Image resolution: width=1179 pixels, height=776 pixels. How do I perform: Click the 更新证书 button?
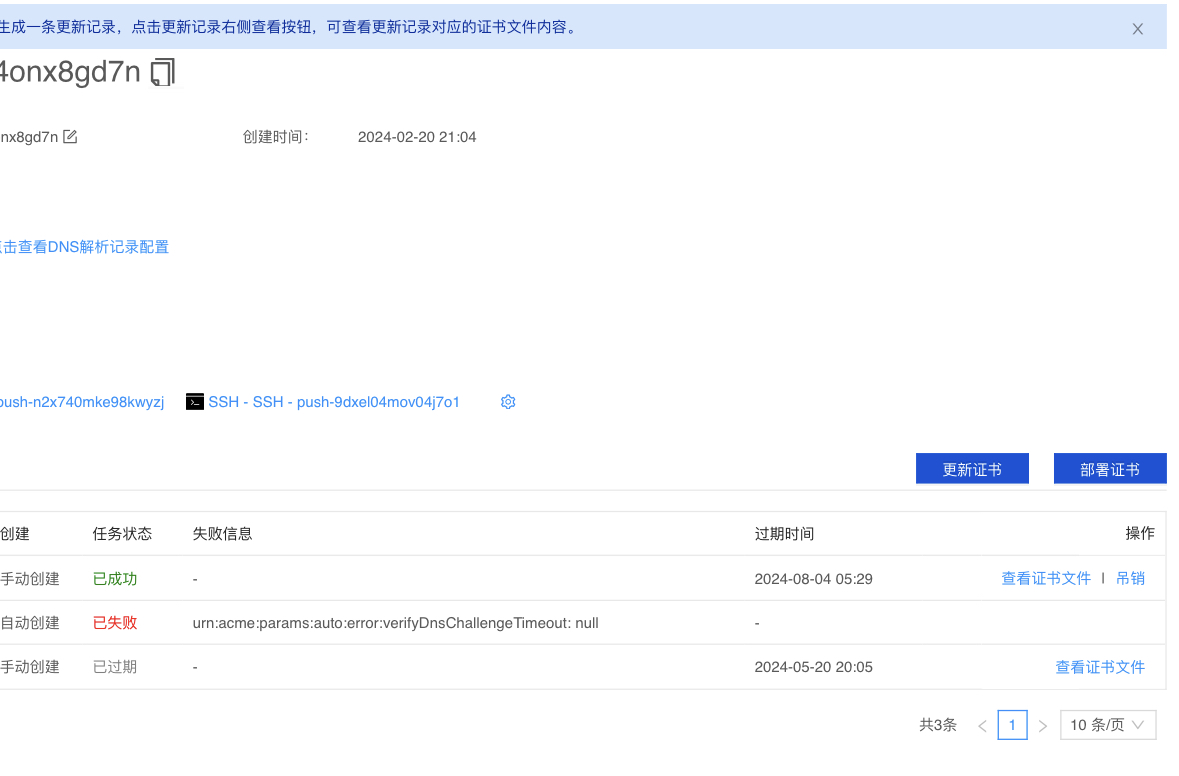pos(972,469)
